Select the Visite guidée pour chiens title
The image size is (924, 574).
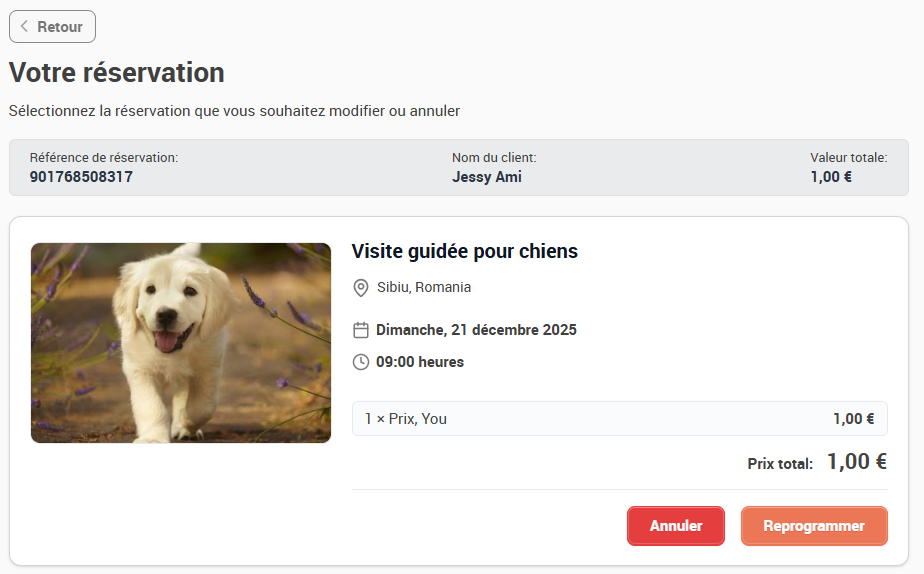click(464, 251)
